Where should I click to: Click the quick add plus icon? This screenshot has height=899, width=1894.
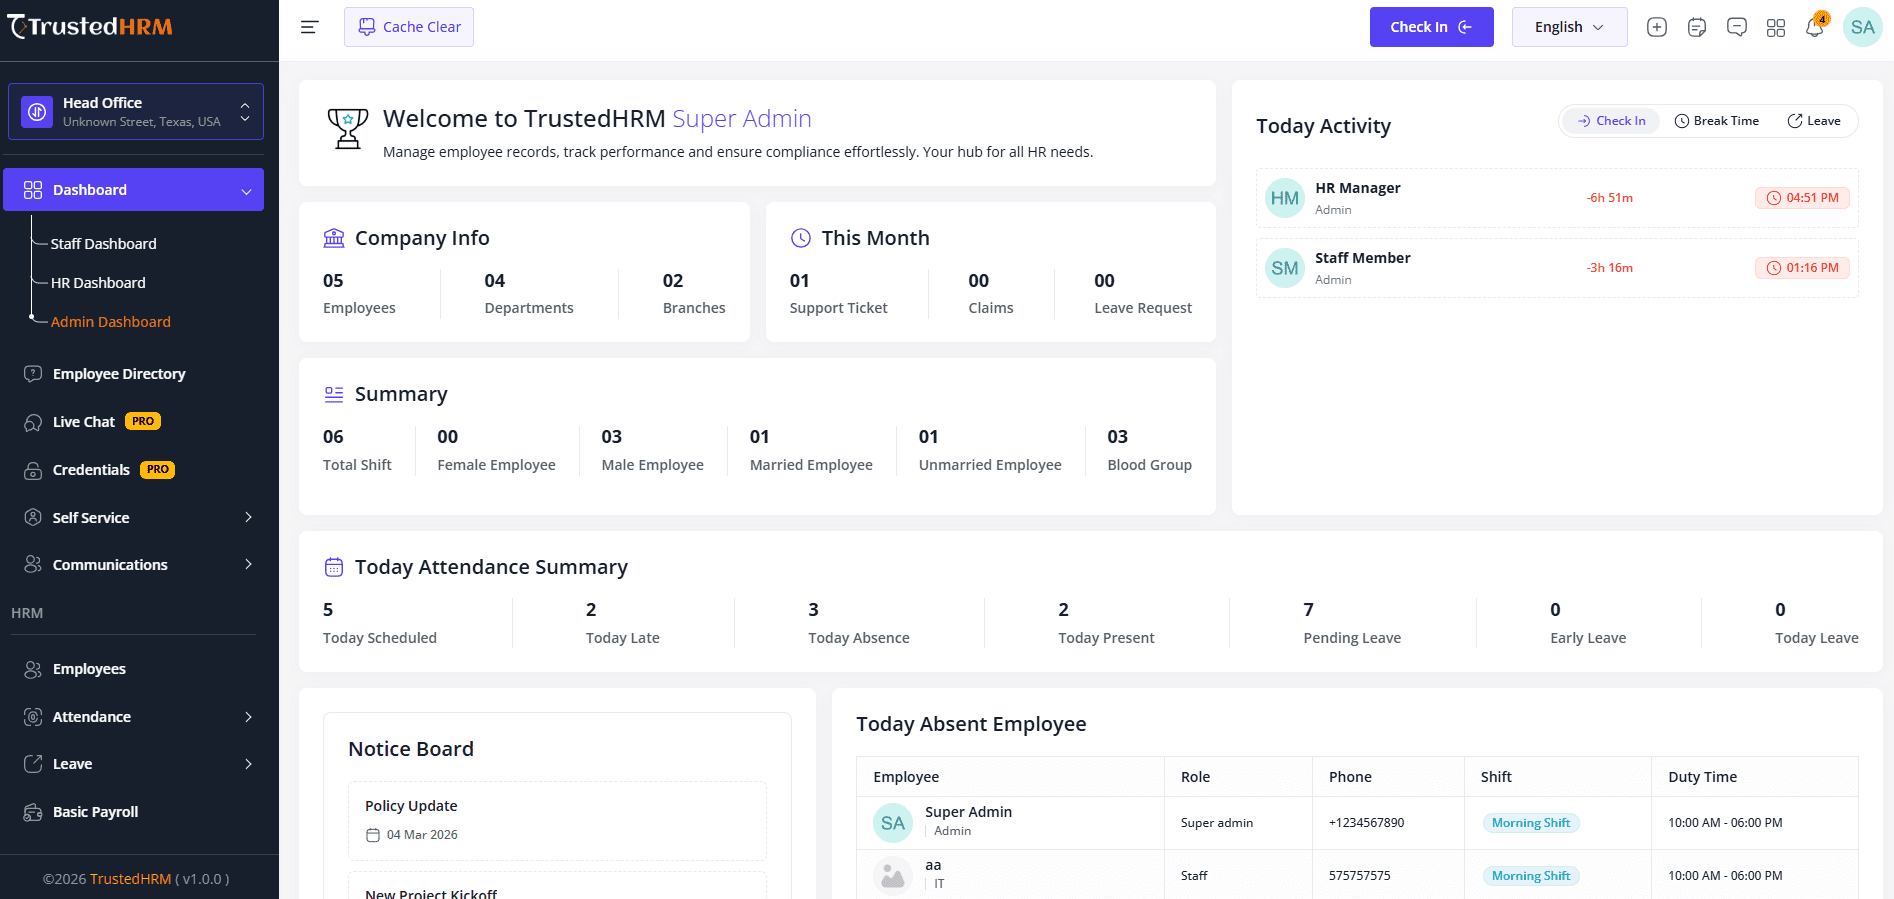(x=1657, y=27)
